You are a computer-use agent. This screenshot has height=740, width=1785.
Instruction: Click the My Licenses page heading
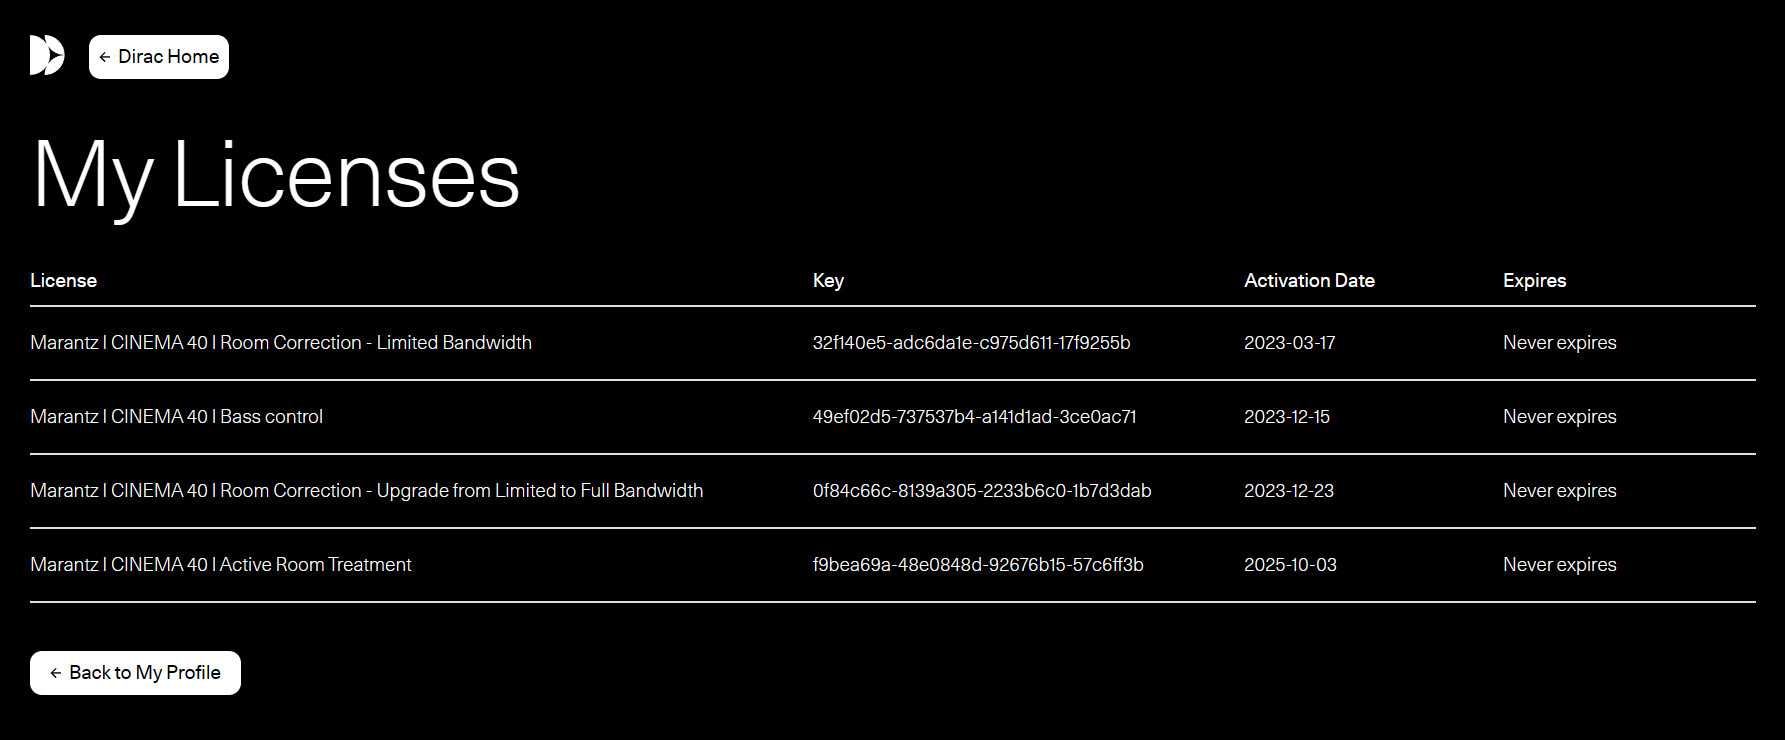(x=276, y=177)
